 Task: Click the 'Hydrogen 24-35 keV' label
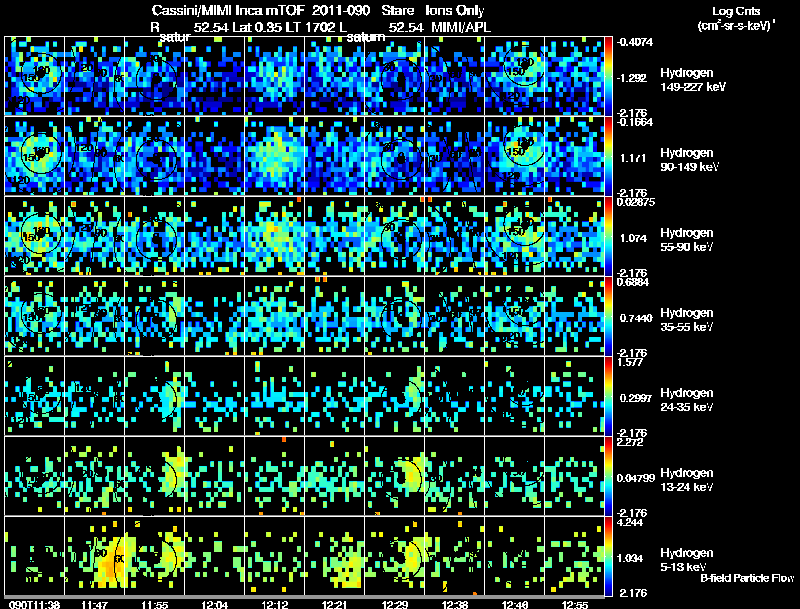(687, 400)
